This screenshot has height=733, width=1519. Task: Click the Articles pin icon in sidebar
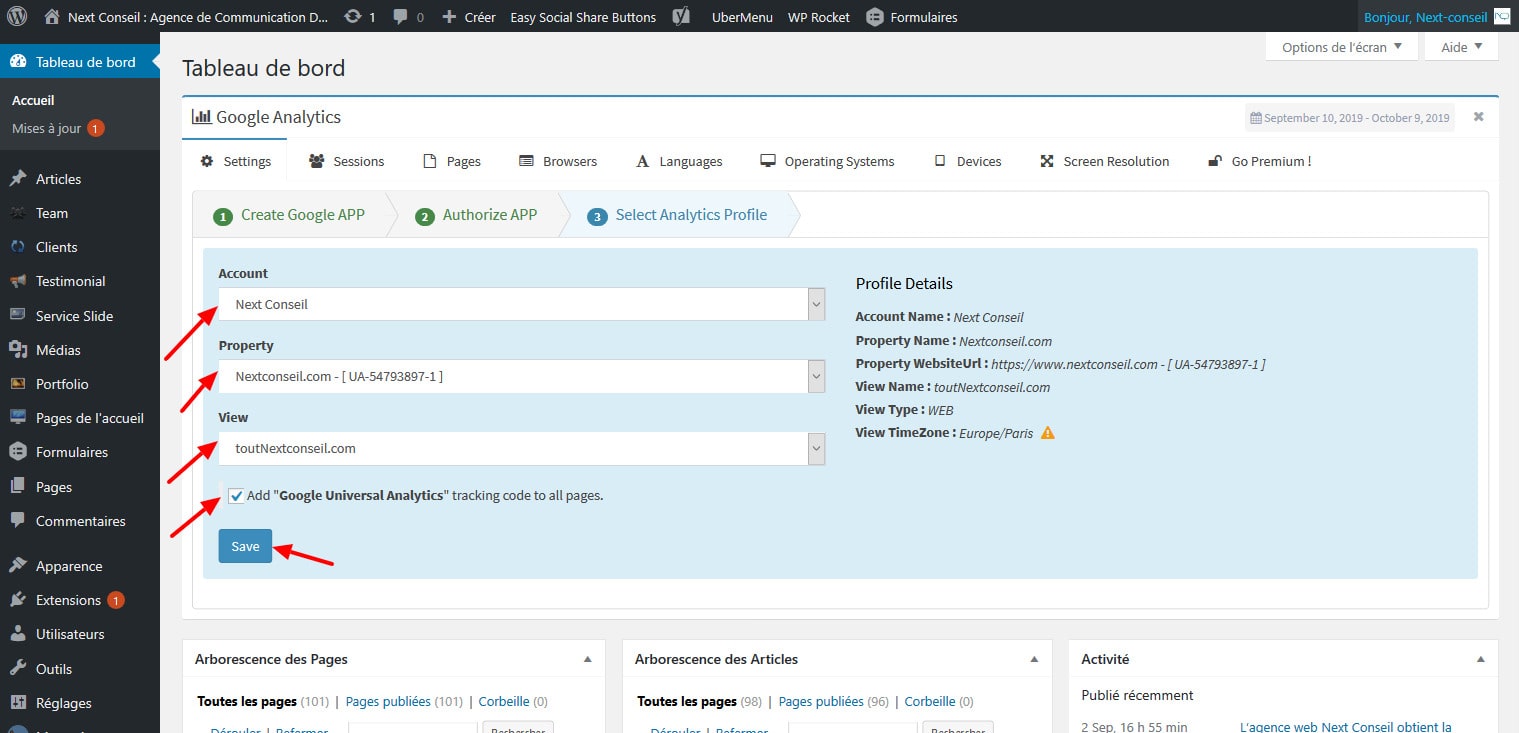(x=18, y=179)
